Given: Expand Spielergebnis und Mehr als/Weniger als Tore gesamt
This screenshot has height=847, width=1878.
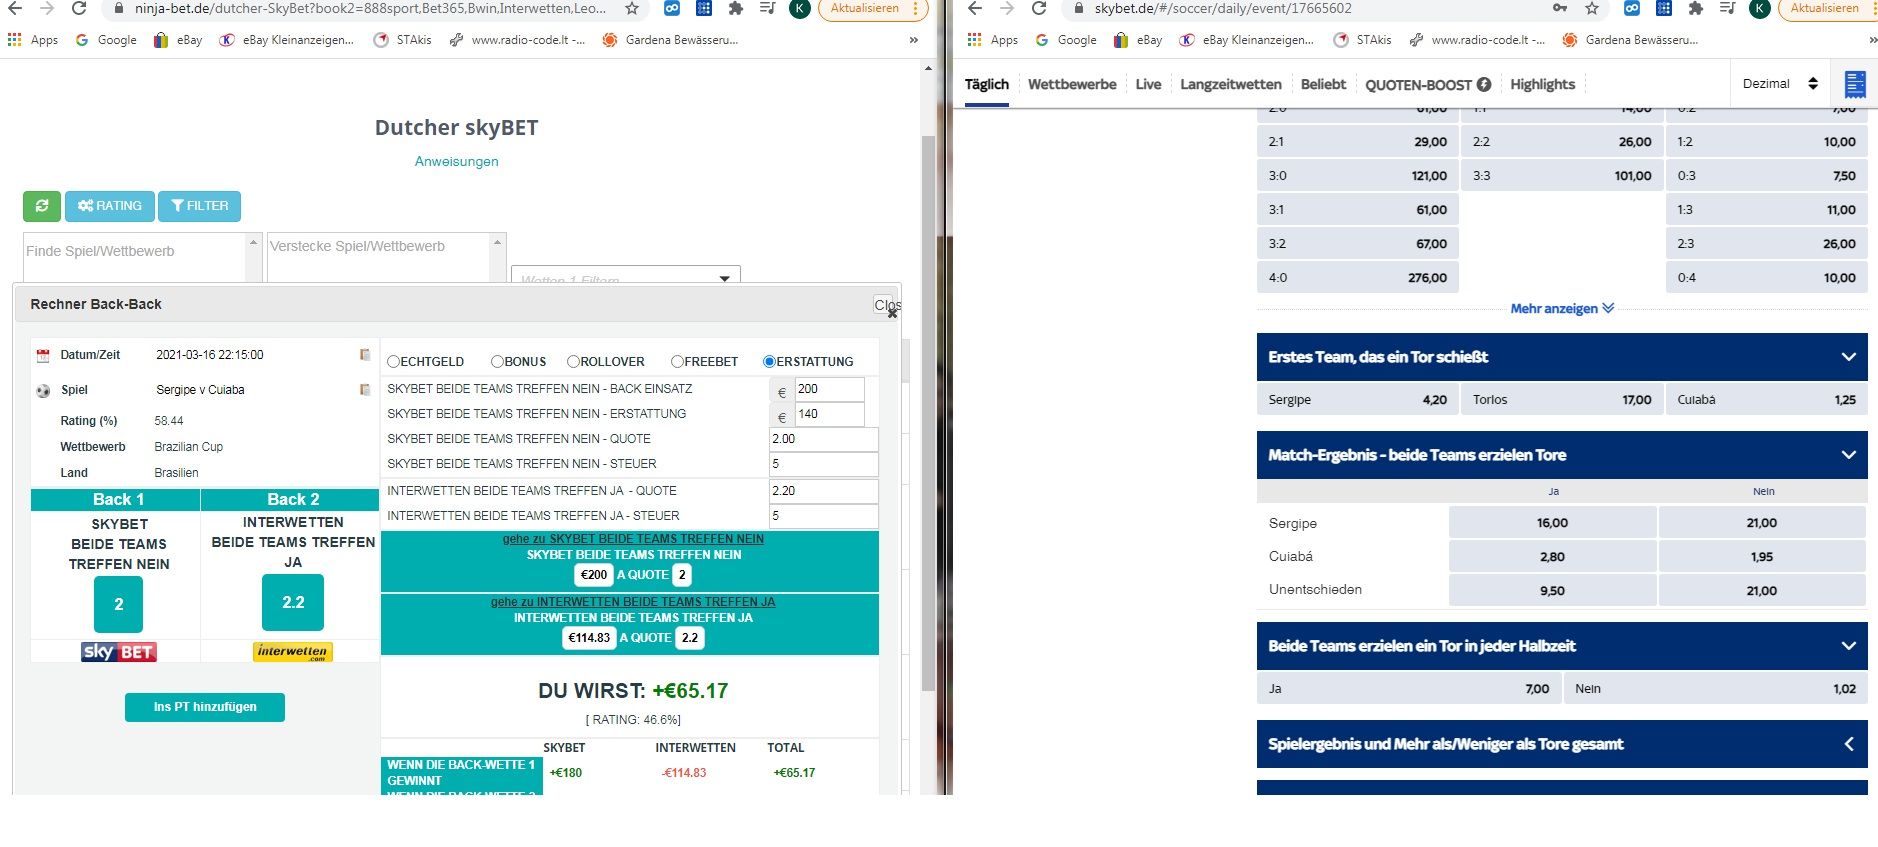Looking at the screenshot, I should point(1848,744).
